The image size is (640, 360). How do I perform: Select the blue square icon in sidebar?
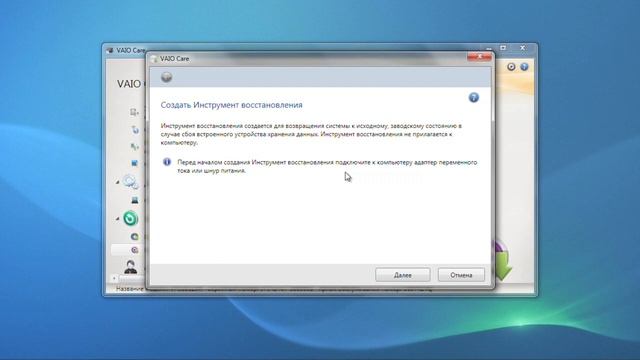pos(134,163)
